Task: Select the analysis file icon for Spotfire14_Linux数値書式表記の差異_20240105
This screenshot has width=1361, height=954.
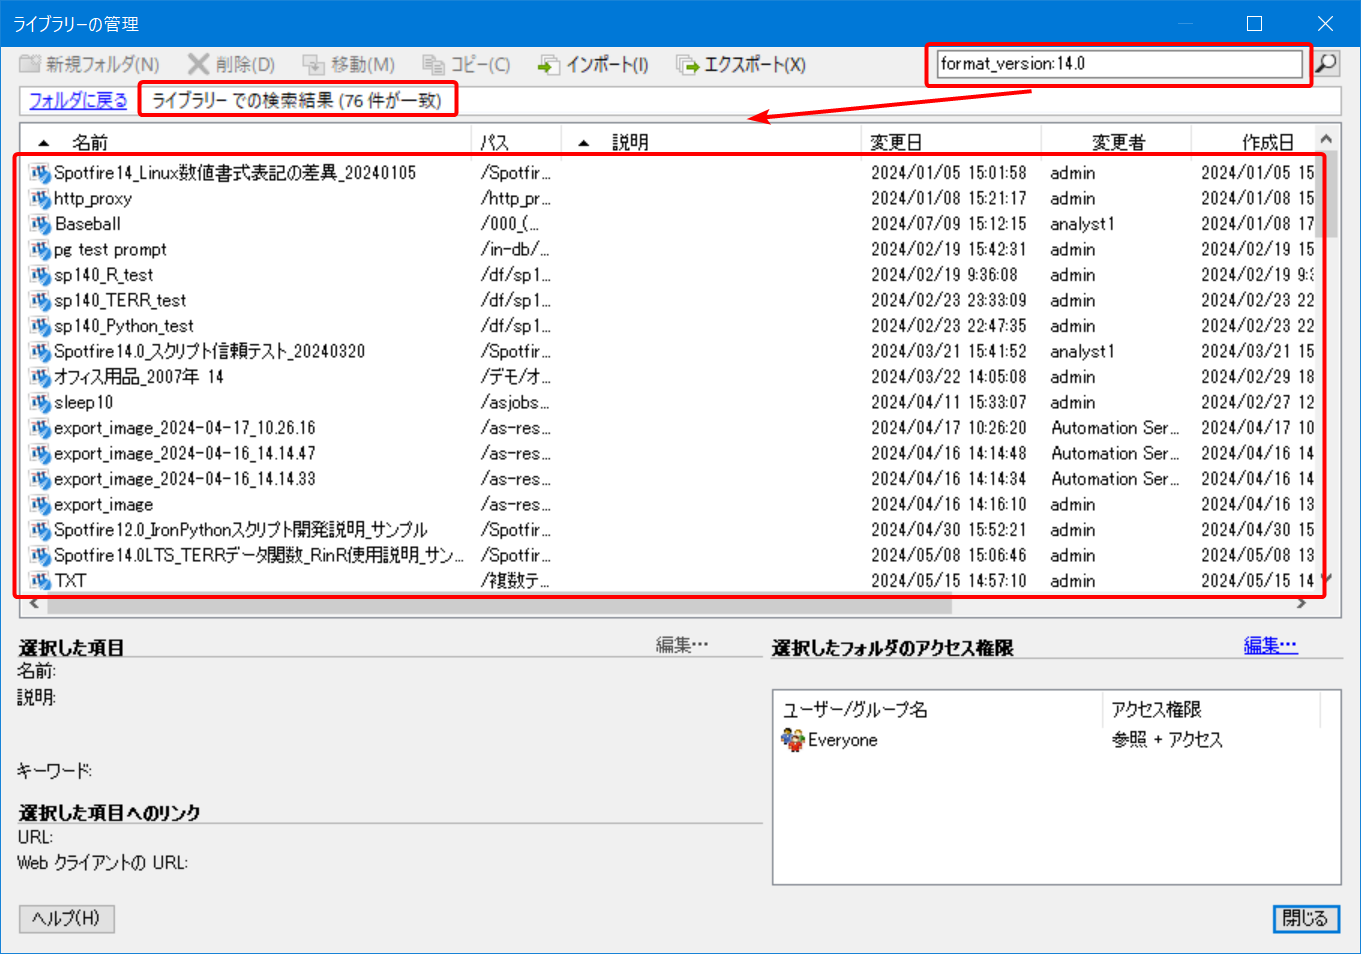Action: coord(40,173)
